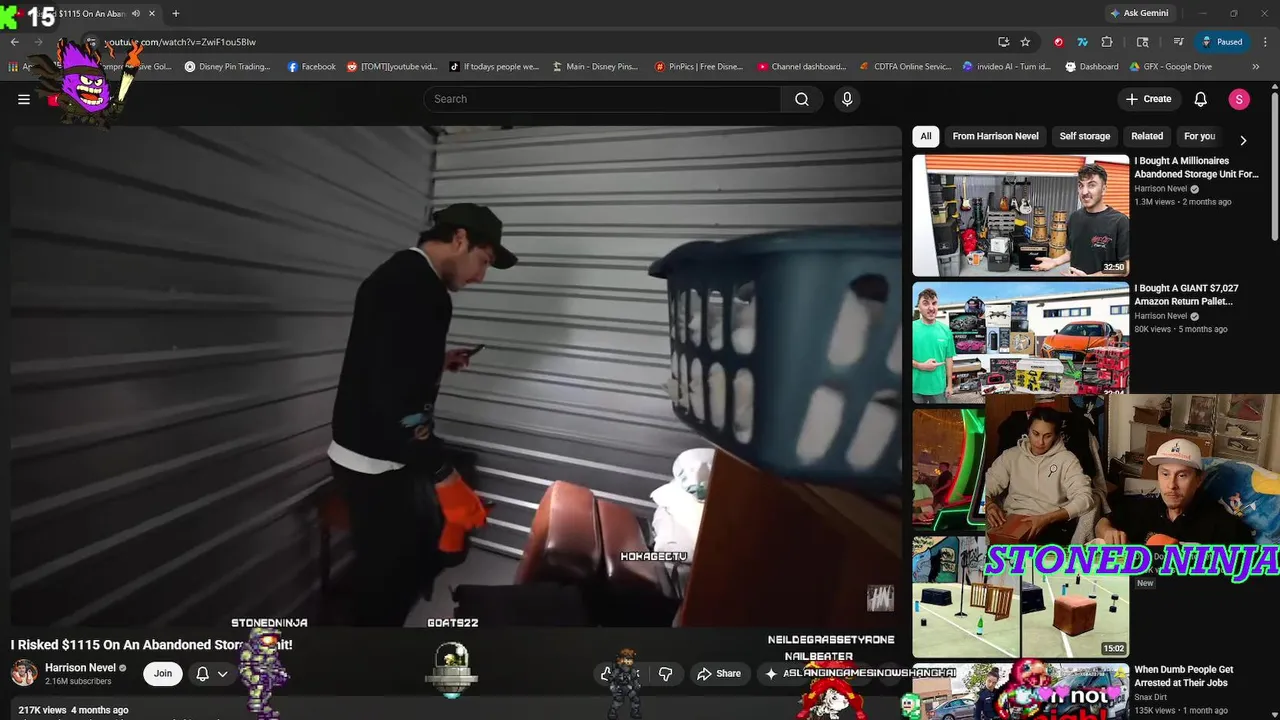Bookmark this page with the star icon
The width and height of the screenshot is (1280, 720).
coord(1025,42)
